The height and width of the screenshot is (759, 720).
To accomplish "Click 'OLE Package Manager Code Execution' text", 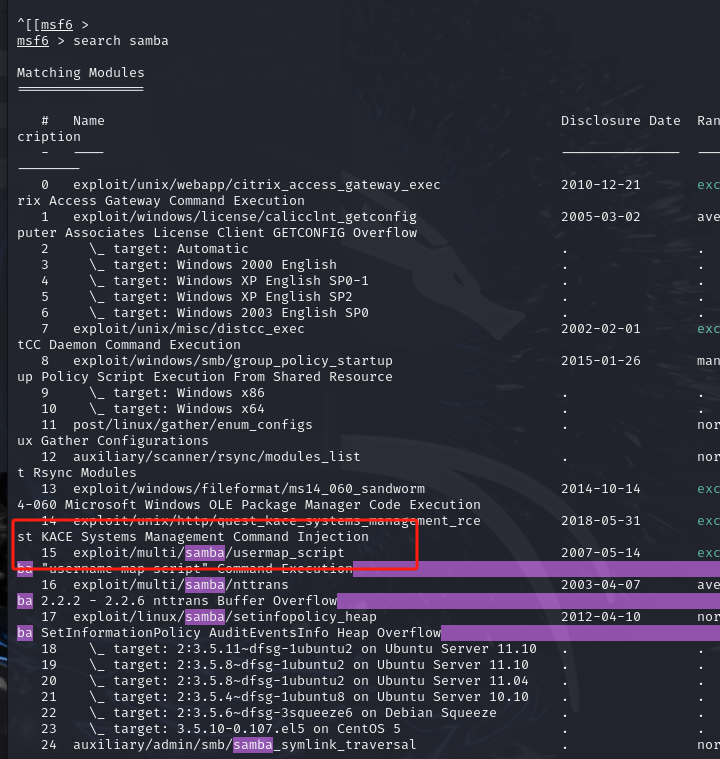I will [x=345, y=504].
